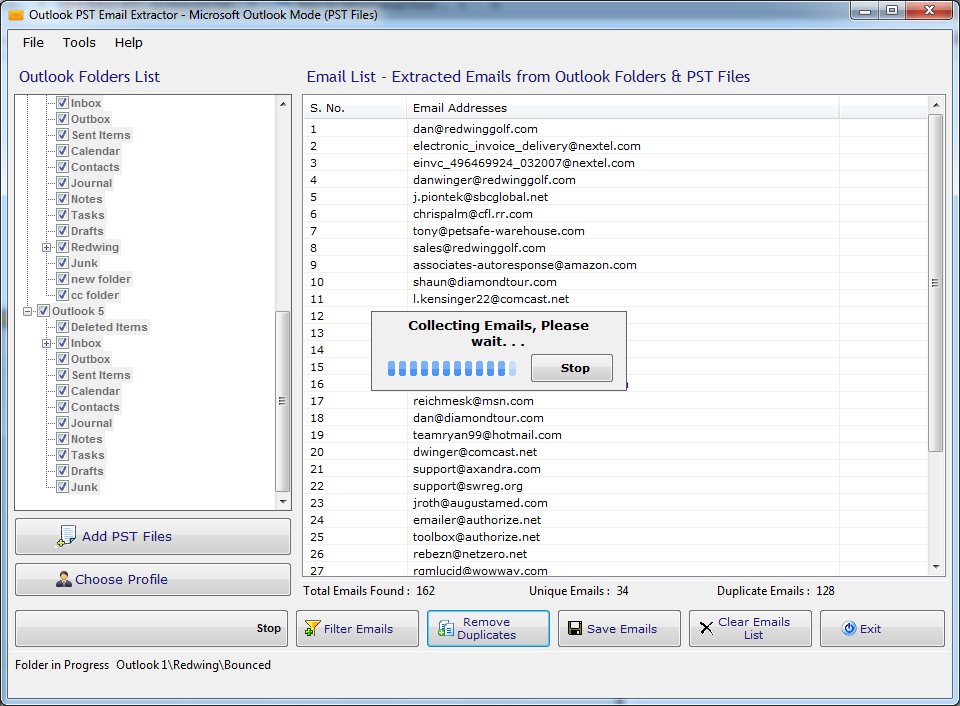Screen dimensions: 960x706
Task: Uncheck the cc folder checkbox
Action: (x=62, y=295)
